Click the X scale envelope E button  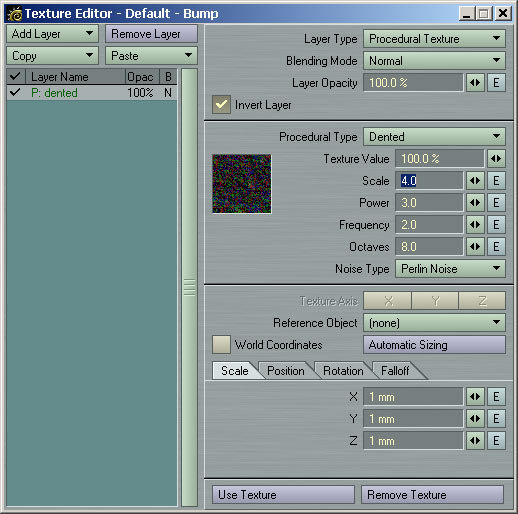tap(496, 397)
